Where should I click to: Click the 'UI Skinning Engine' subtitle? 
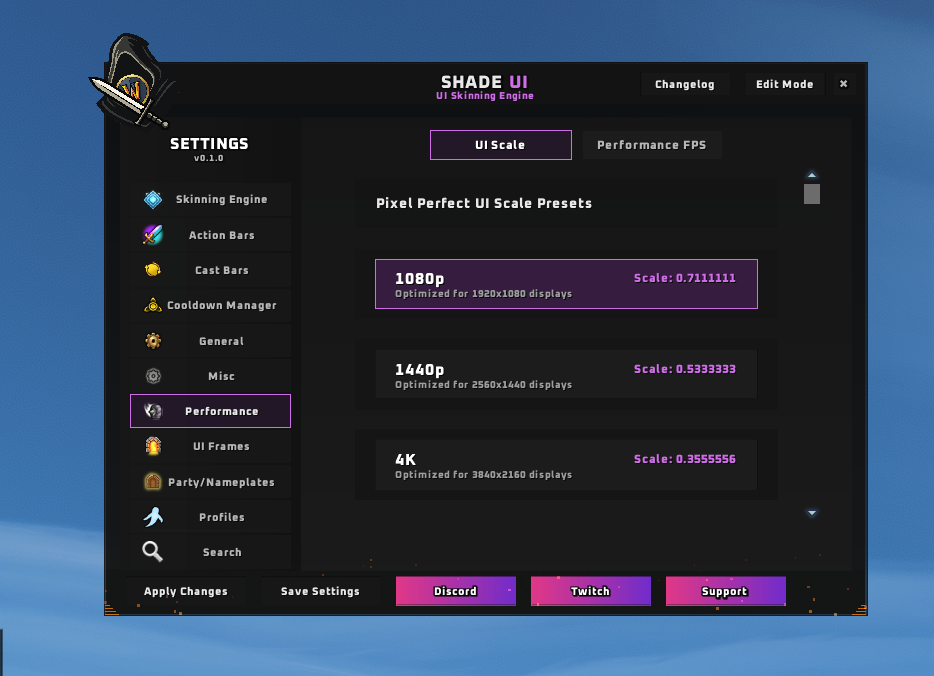click(x=485, y=96)
